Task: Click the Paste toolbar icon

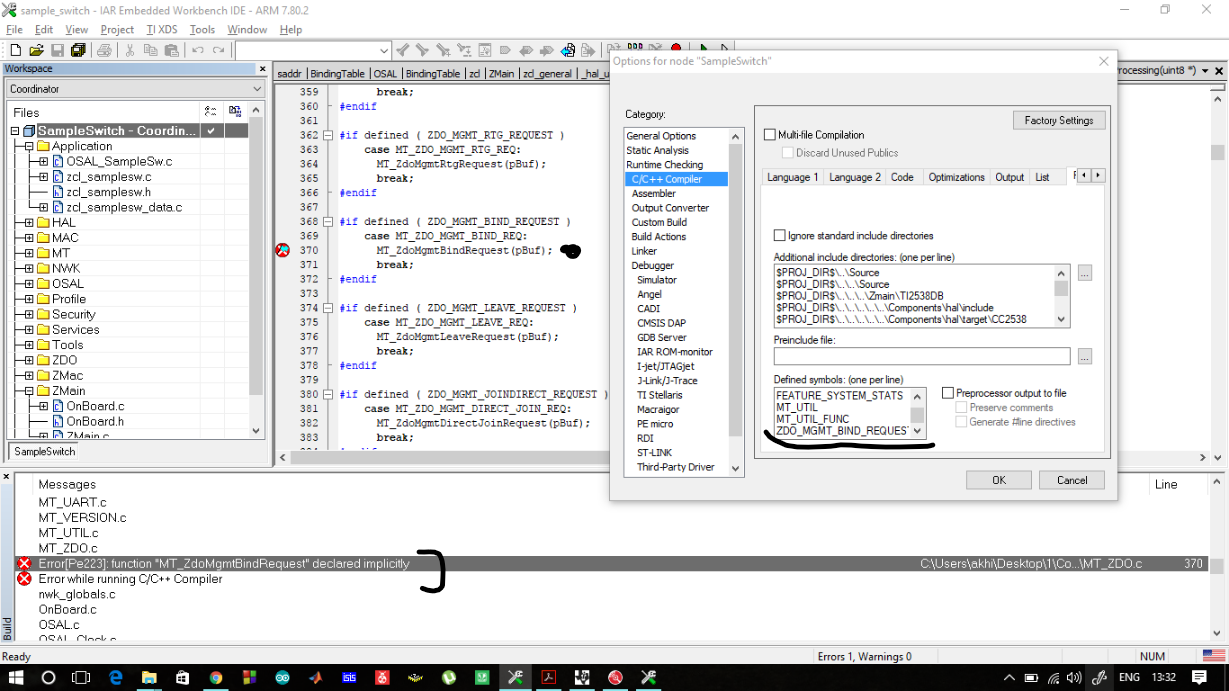Action: [x=171, y=50]
